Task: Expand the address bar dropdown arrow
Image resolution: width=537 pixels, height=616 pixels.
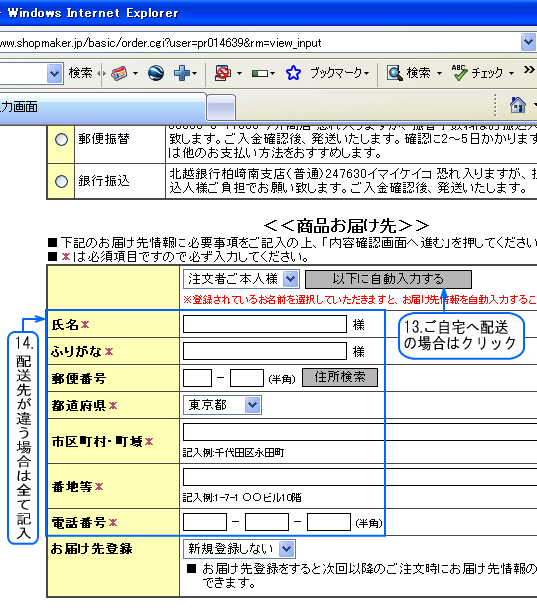Action: coord(528,42)
